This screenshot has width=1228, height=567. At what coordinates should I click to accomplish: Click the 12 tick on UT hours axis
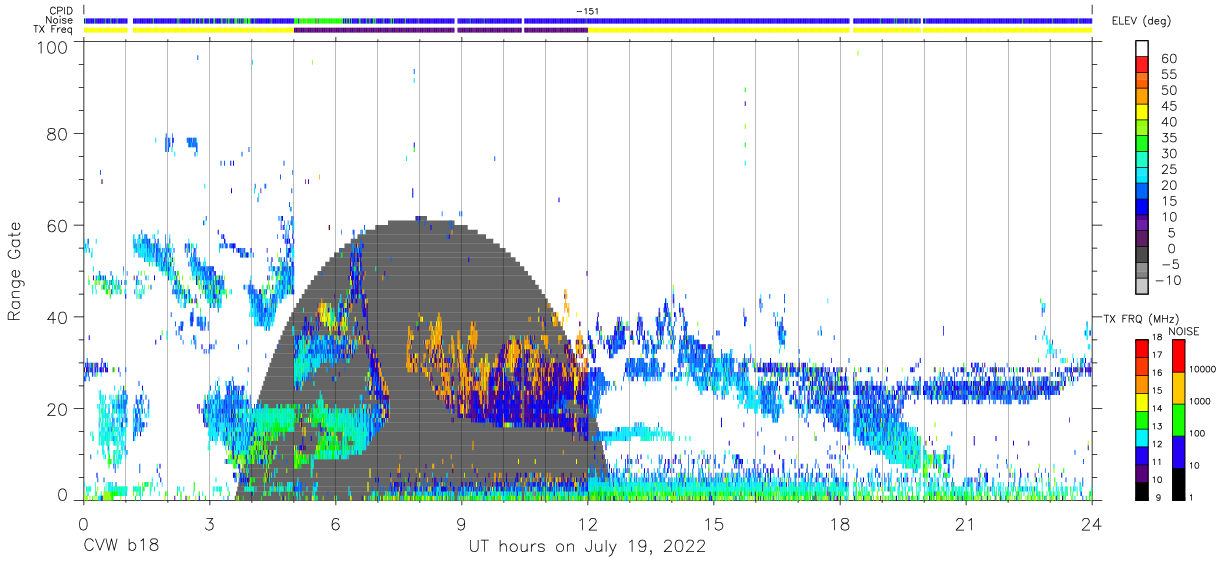[588, 524]
